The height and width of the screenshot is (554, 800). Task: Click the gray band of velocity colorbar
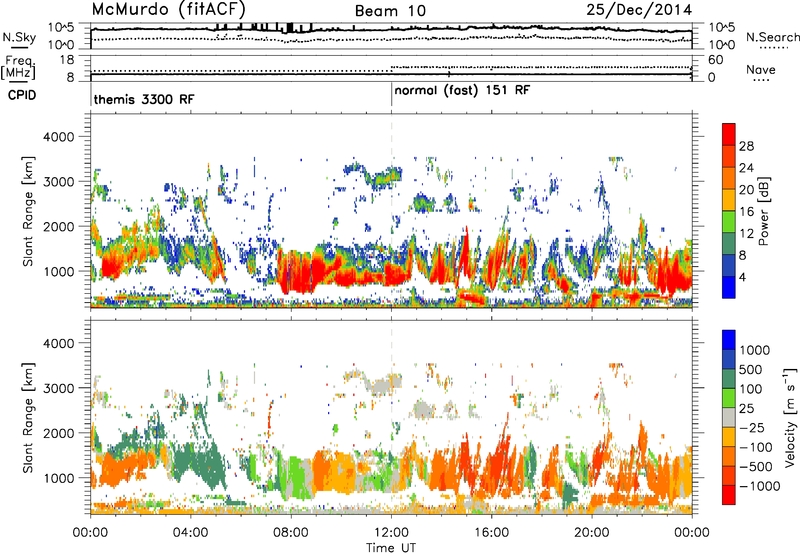(x=729, y=418)
